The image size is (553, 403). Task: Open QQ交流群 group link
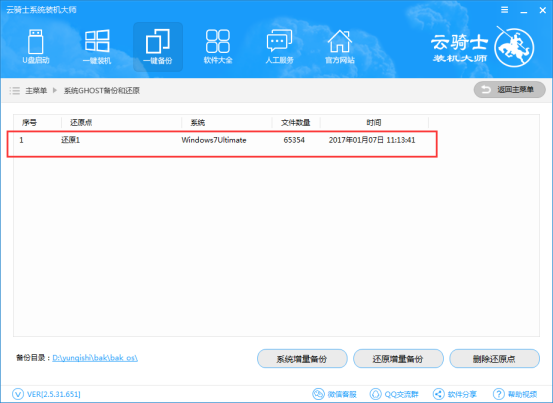click(x=394, y=394)
